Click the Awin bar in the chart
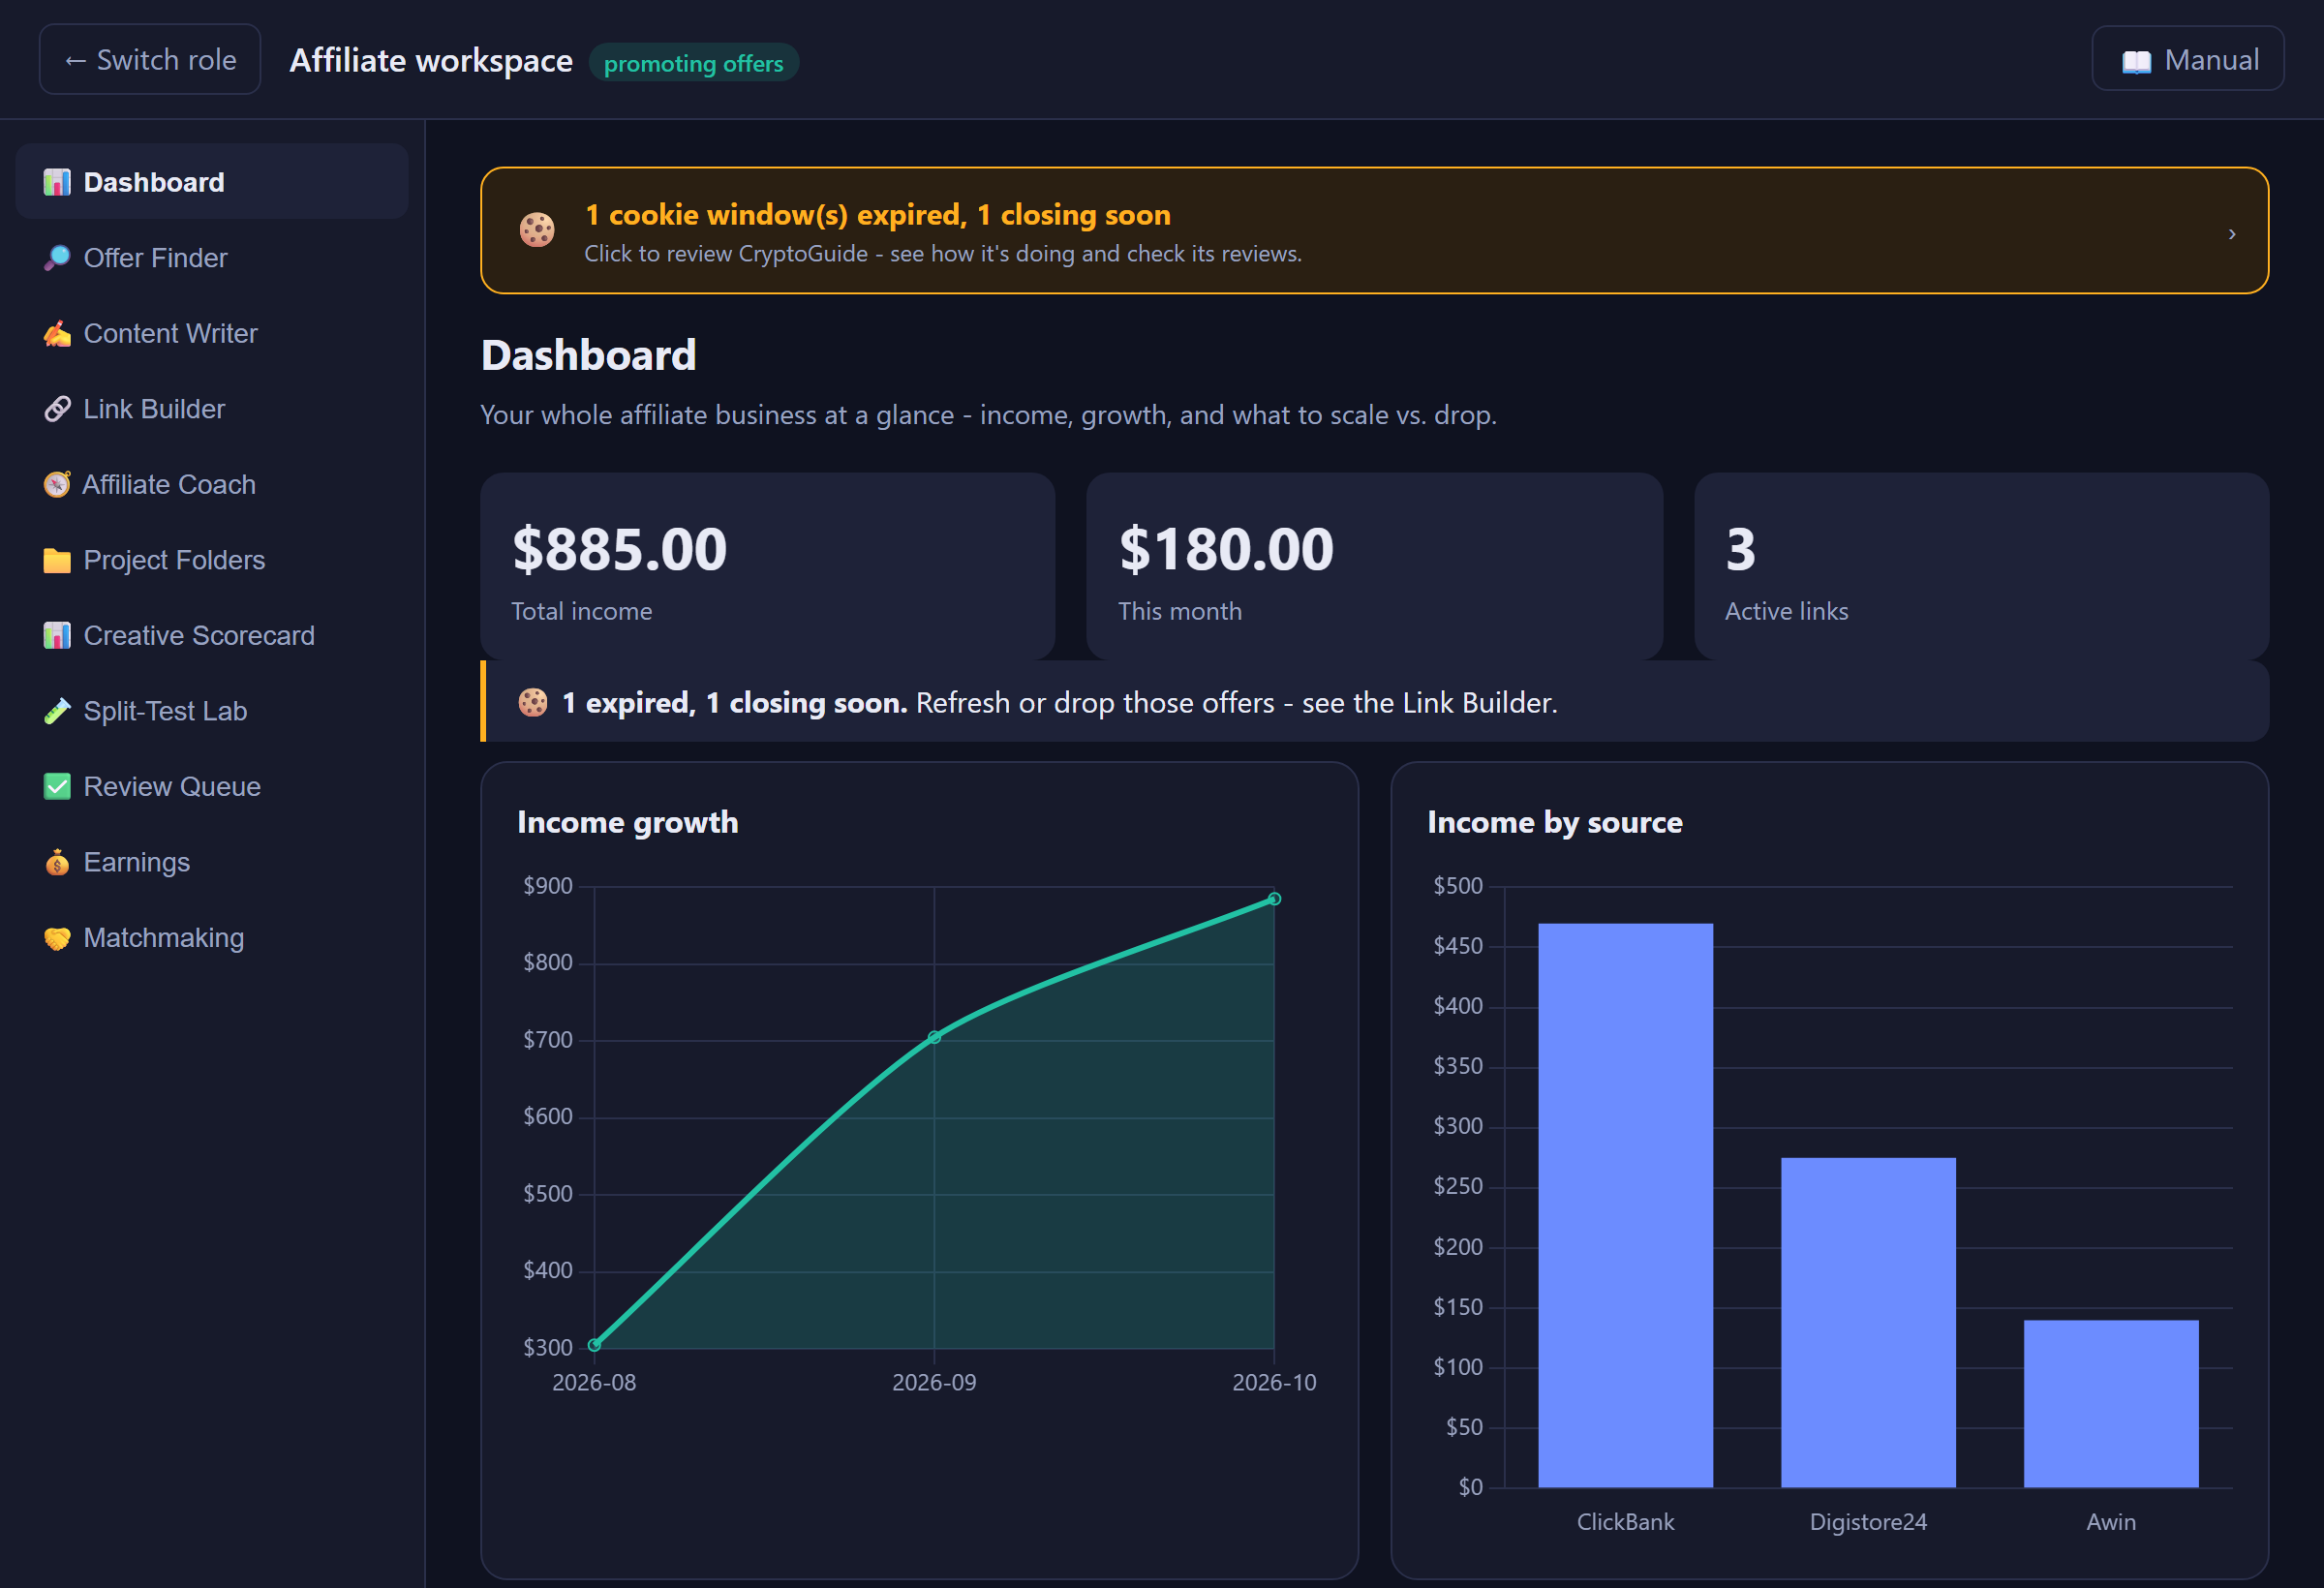Image resolution: width=2324 pixels, height=1588 pixels. pos(2111,1403)
